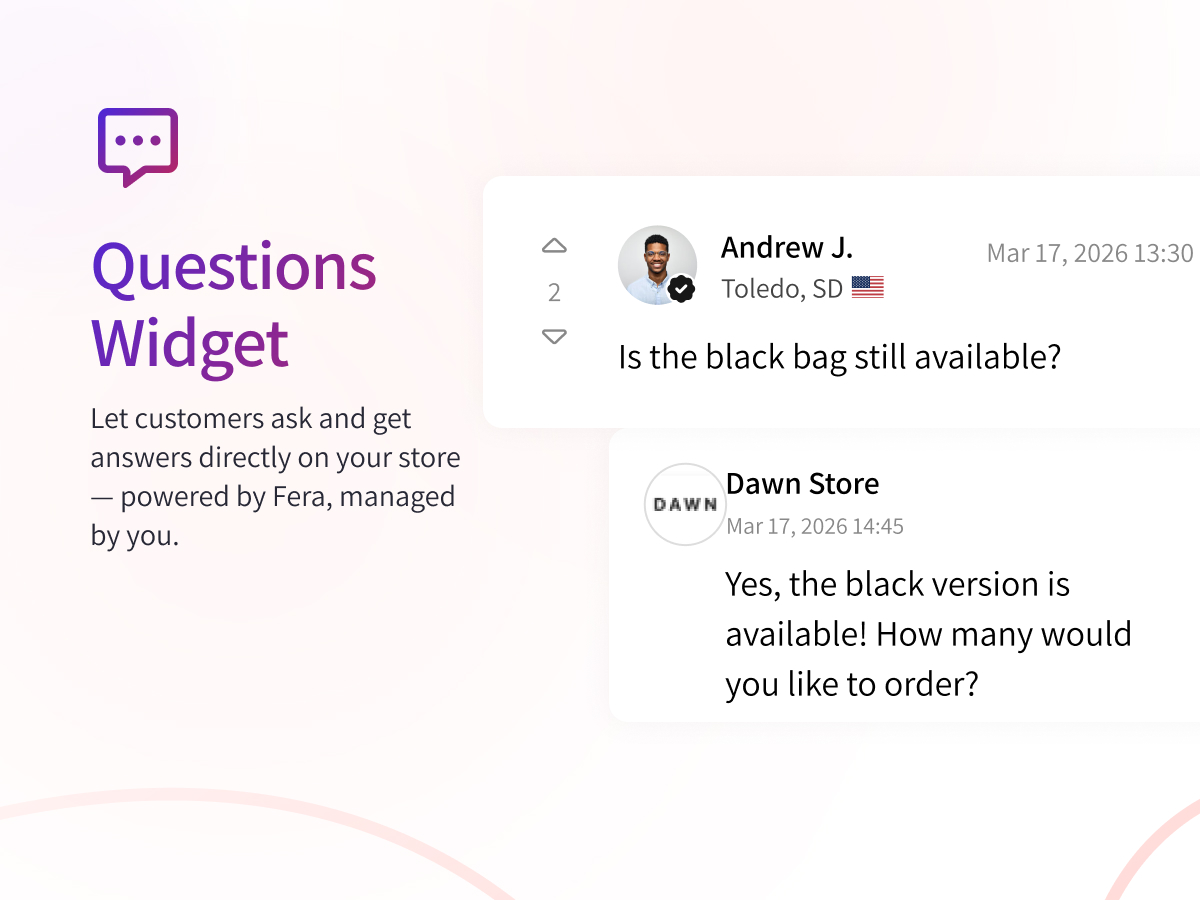Open Andrew J.'s profile photo
Screen dimensions: 1200x900
click(654, 262)
